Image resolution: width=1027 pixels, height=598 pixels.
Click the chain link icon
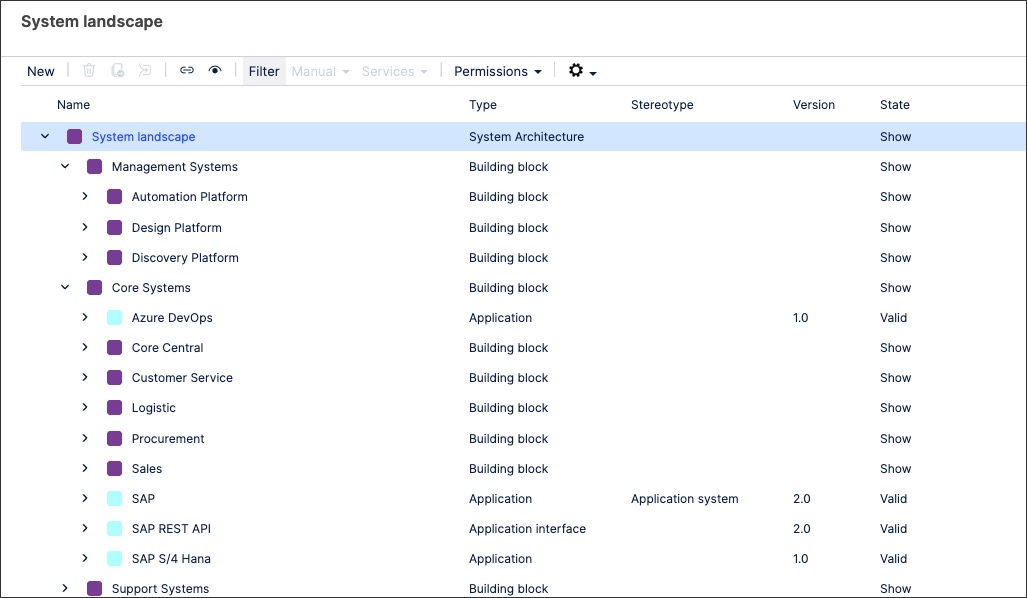[187, 70]
